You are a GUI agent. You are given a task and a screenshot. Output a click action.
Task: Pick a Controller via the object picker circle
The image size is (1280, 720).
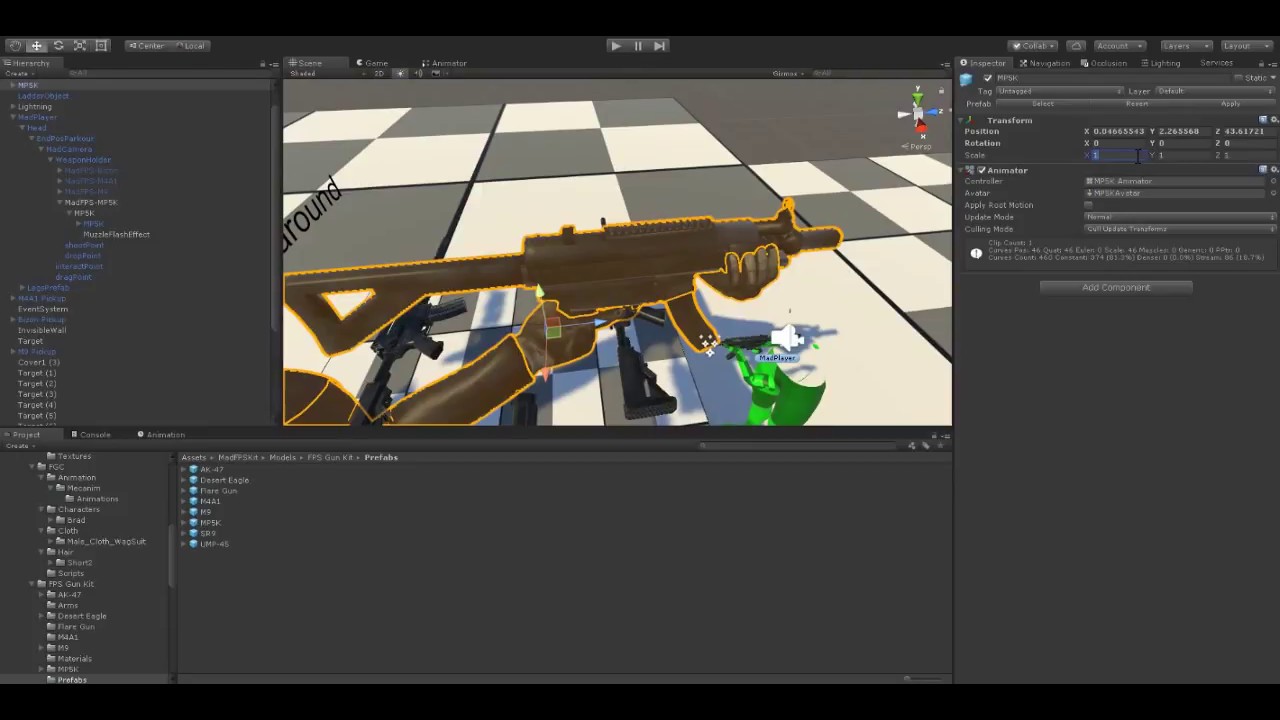point(1273,181)
